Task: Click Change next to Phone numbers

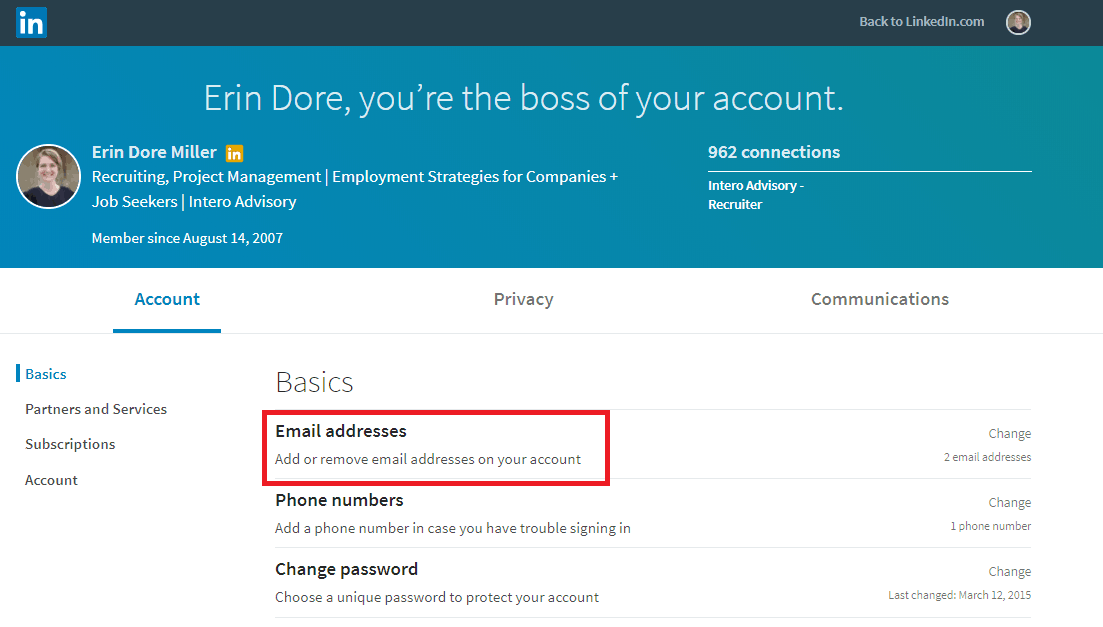Action: point(1009,502)
